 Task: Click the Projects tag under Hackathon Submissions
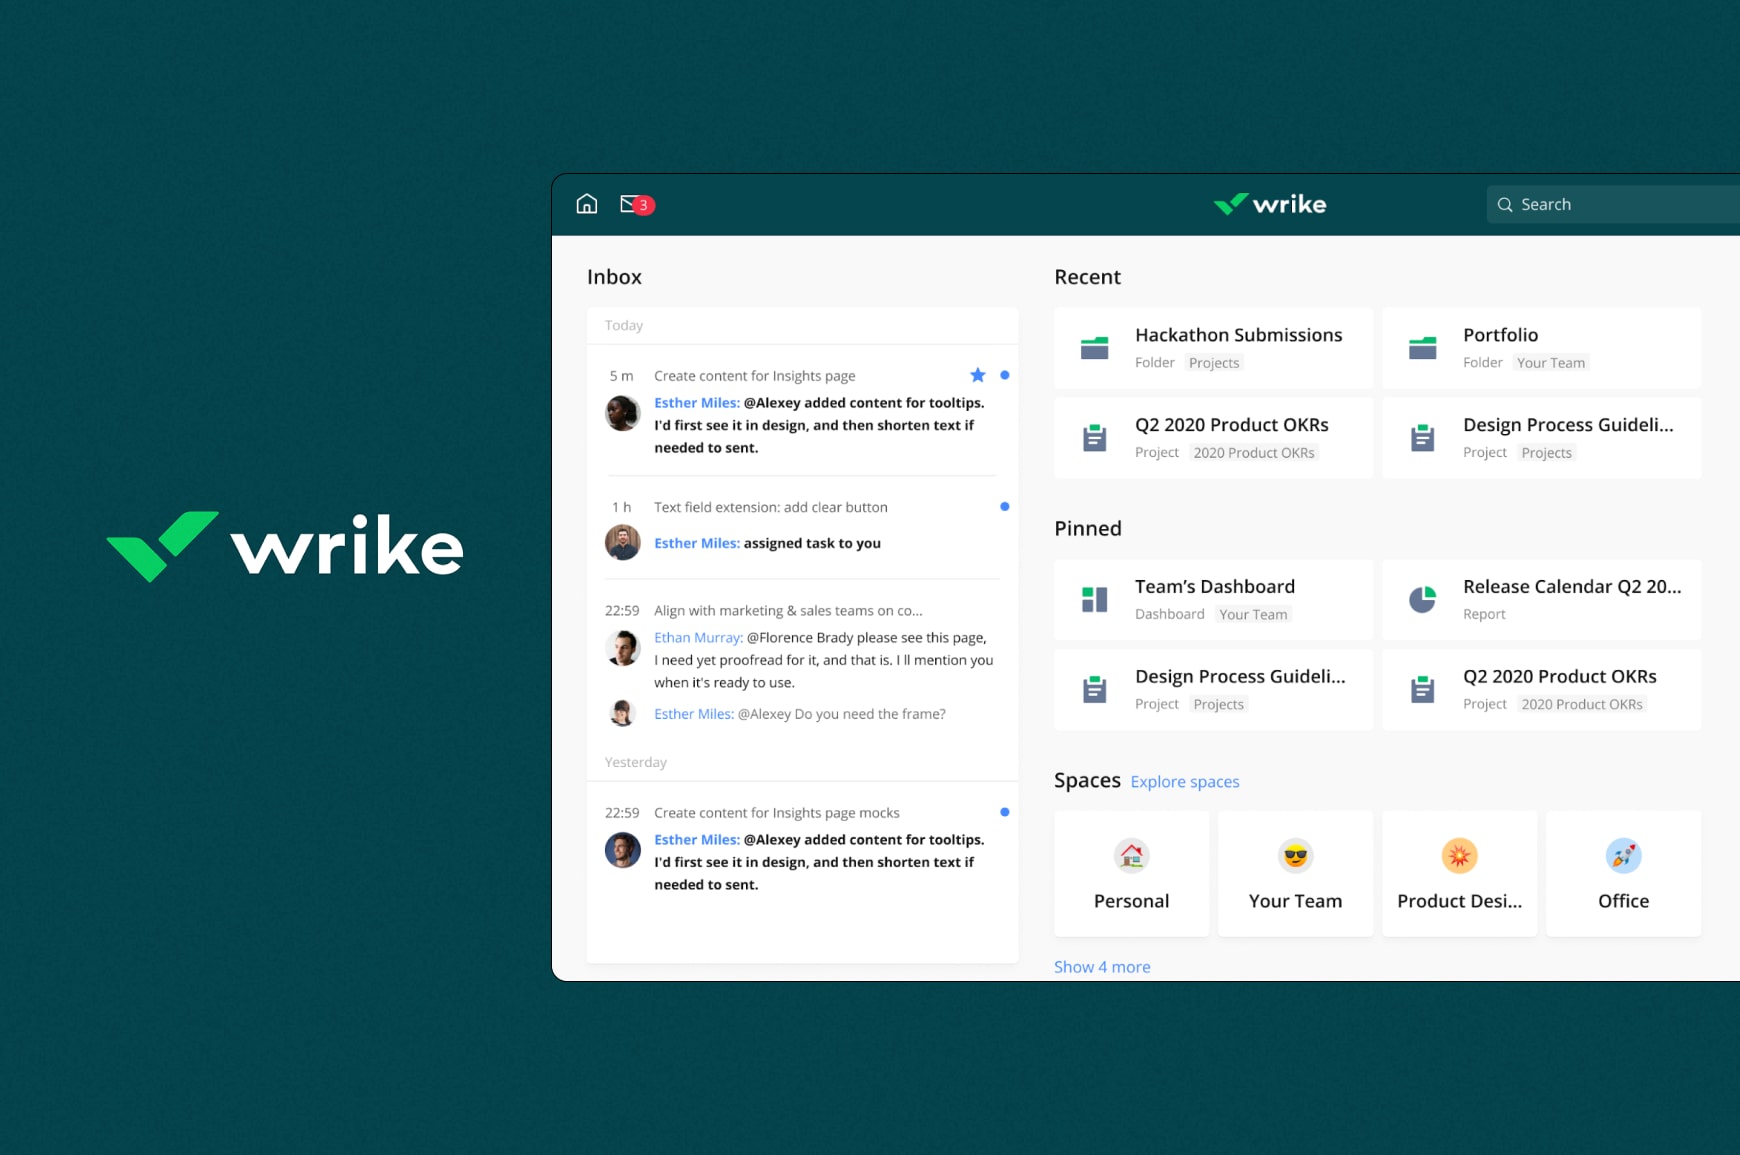1213,363
